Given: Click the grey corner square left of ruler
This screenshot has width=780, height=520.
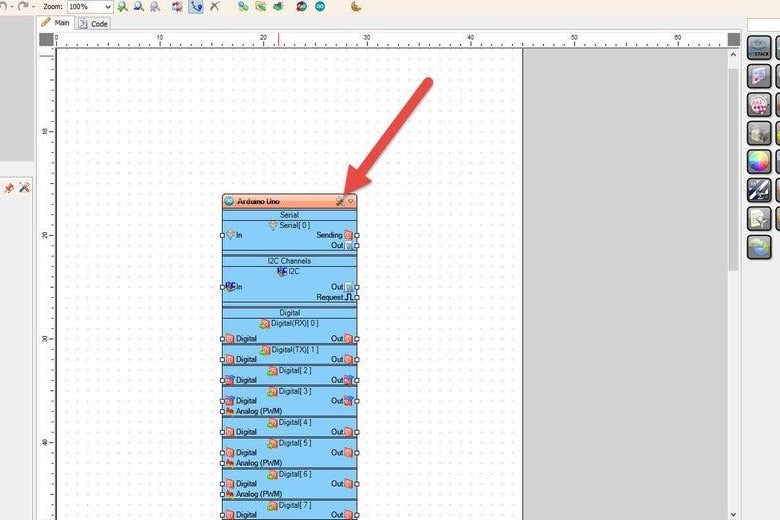Looking at the screenshot, I should (x=46, y=39).
